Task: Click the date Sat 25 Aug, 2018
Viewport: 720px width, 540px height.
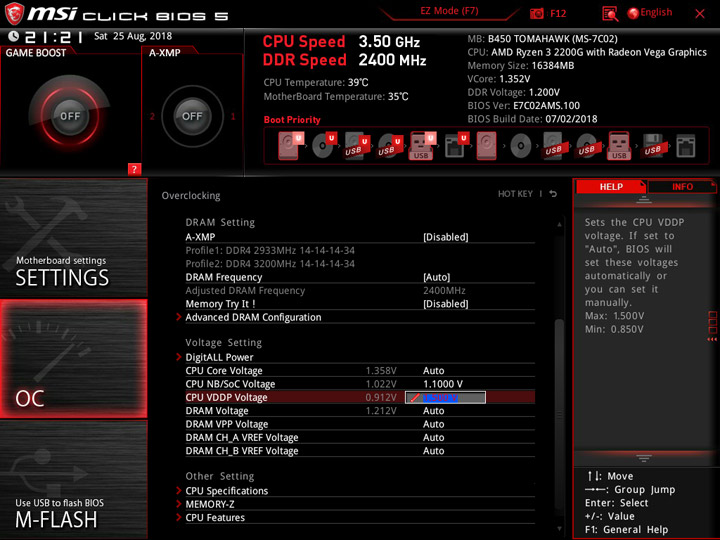Action: 133,36
